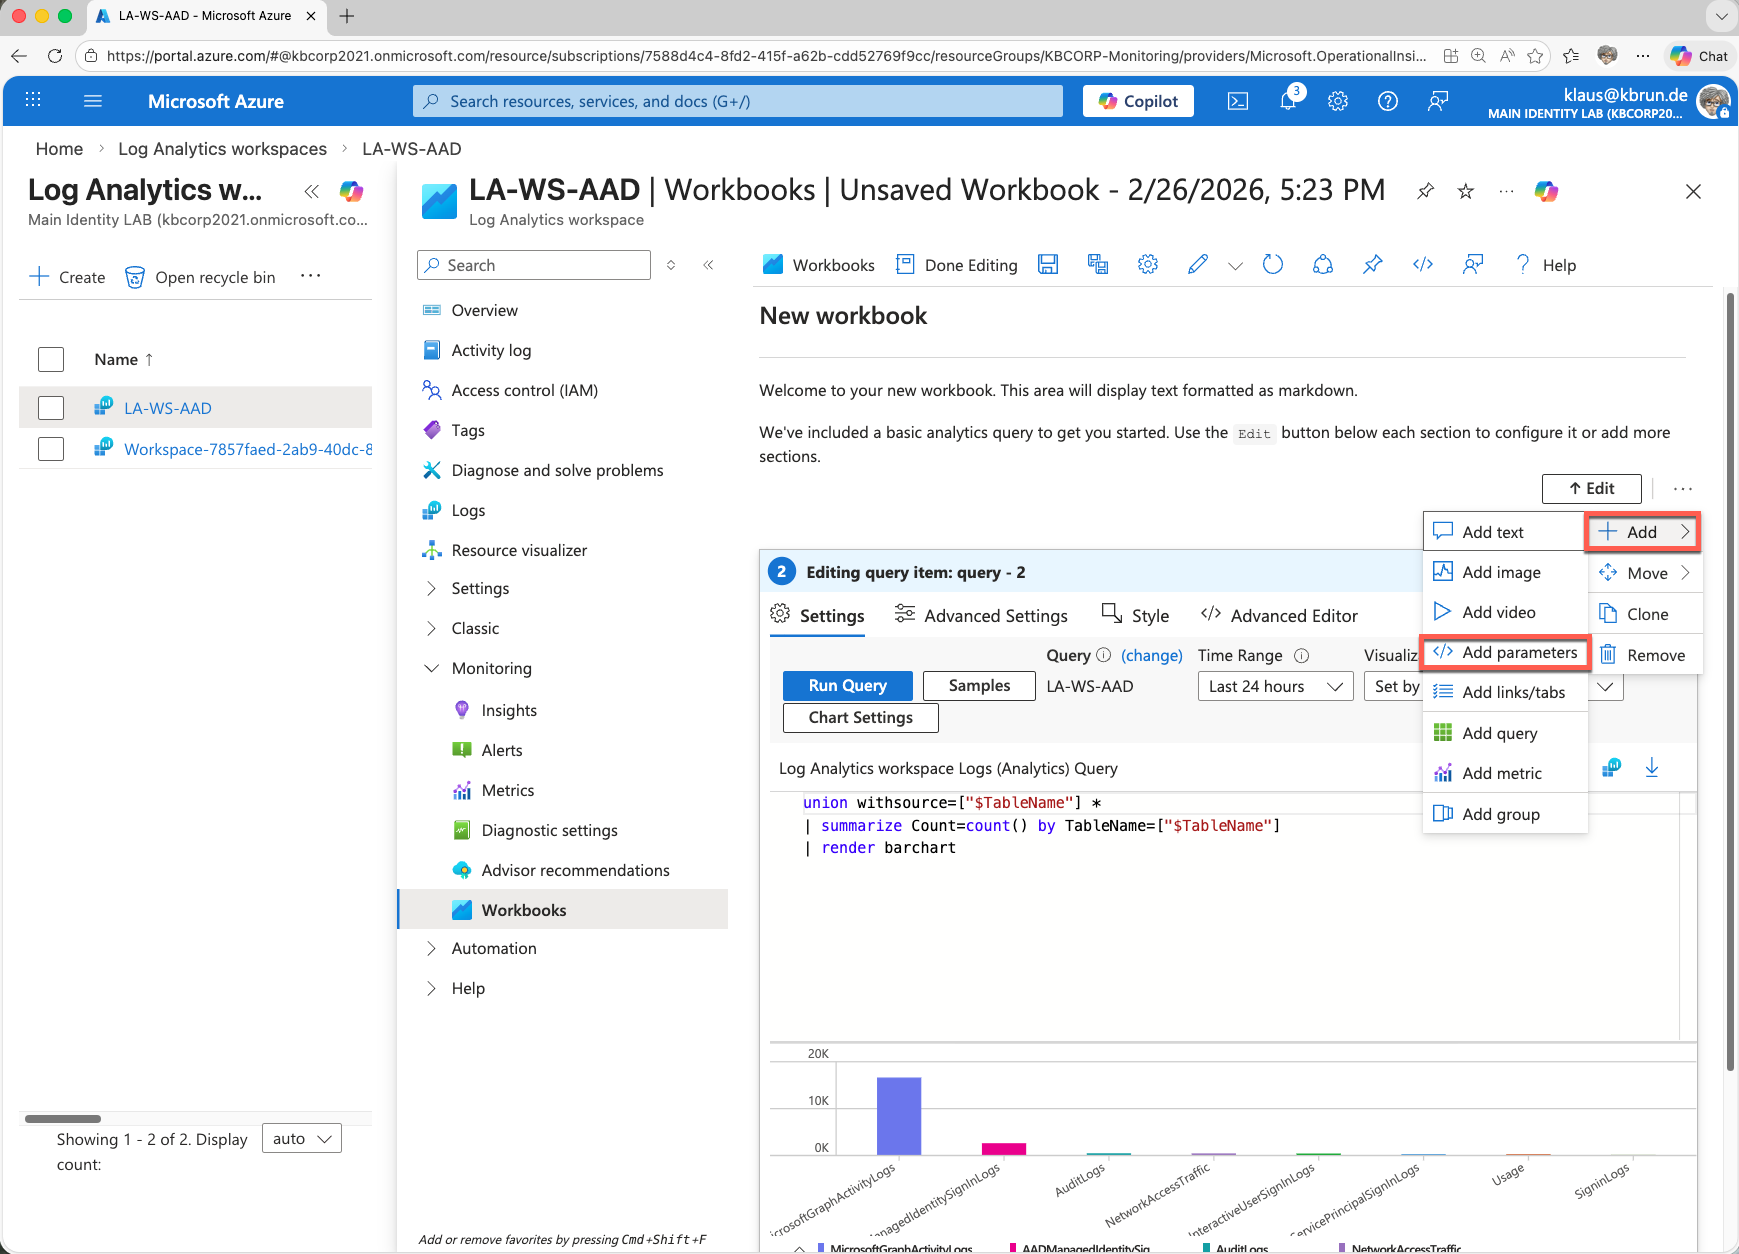1739x1254 pixels.
Task: Click the MicrosoftGraphActivityLogs bar in chart
Action: tap(898, 1115)
